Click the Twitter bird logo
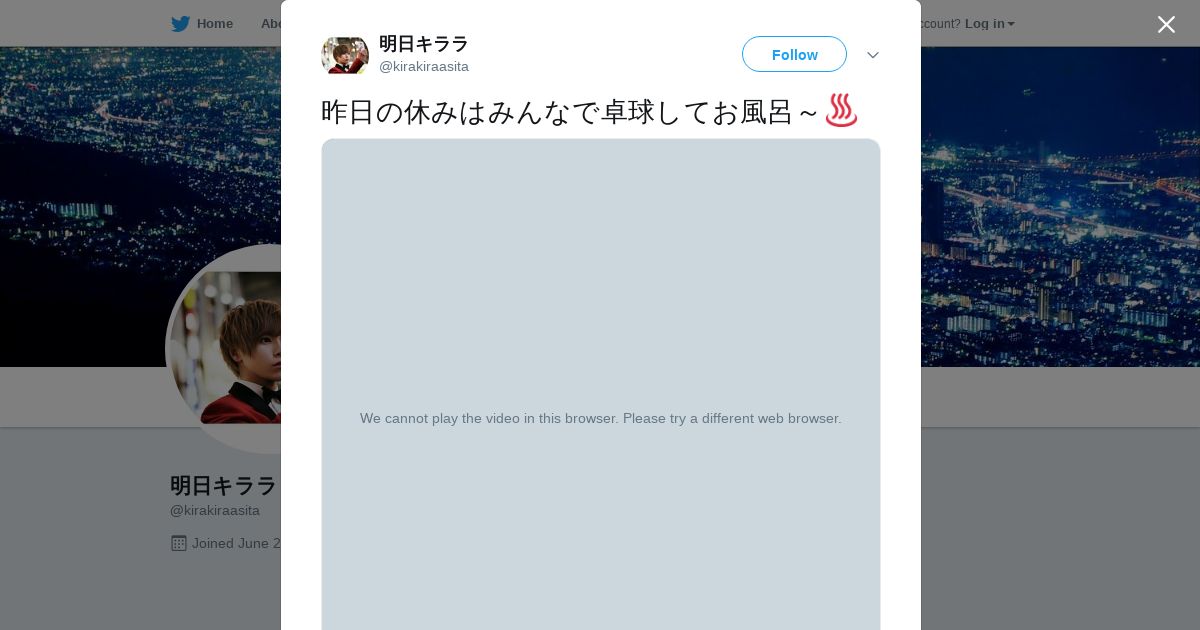This screenshot has width=1200, height=630. (x=180, y=24)
